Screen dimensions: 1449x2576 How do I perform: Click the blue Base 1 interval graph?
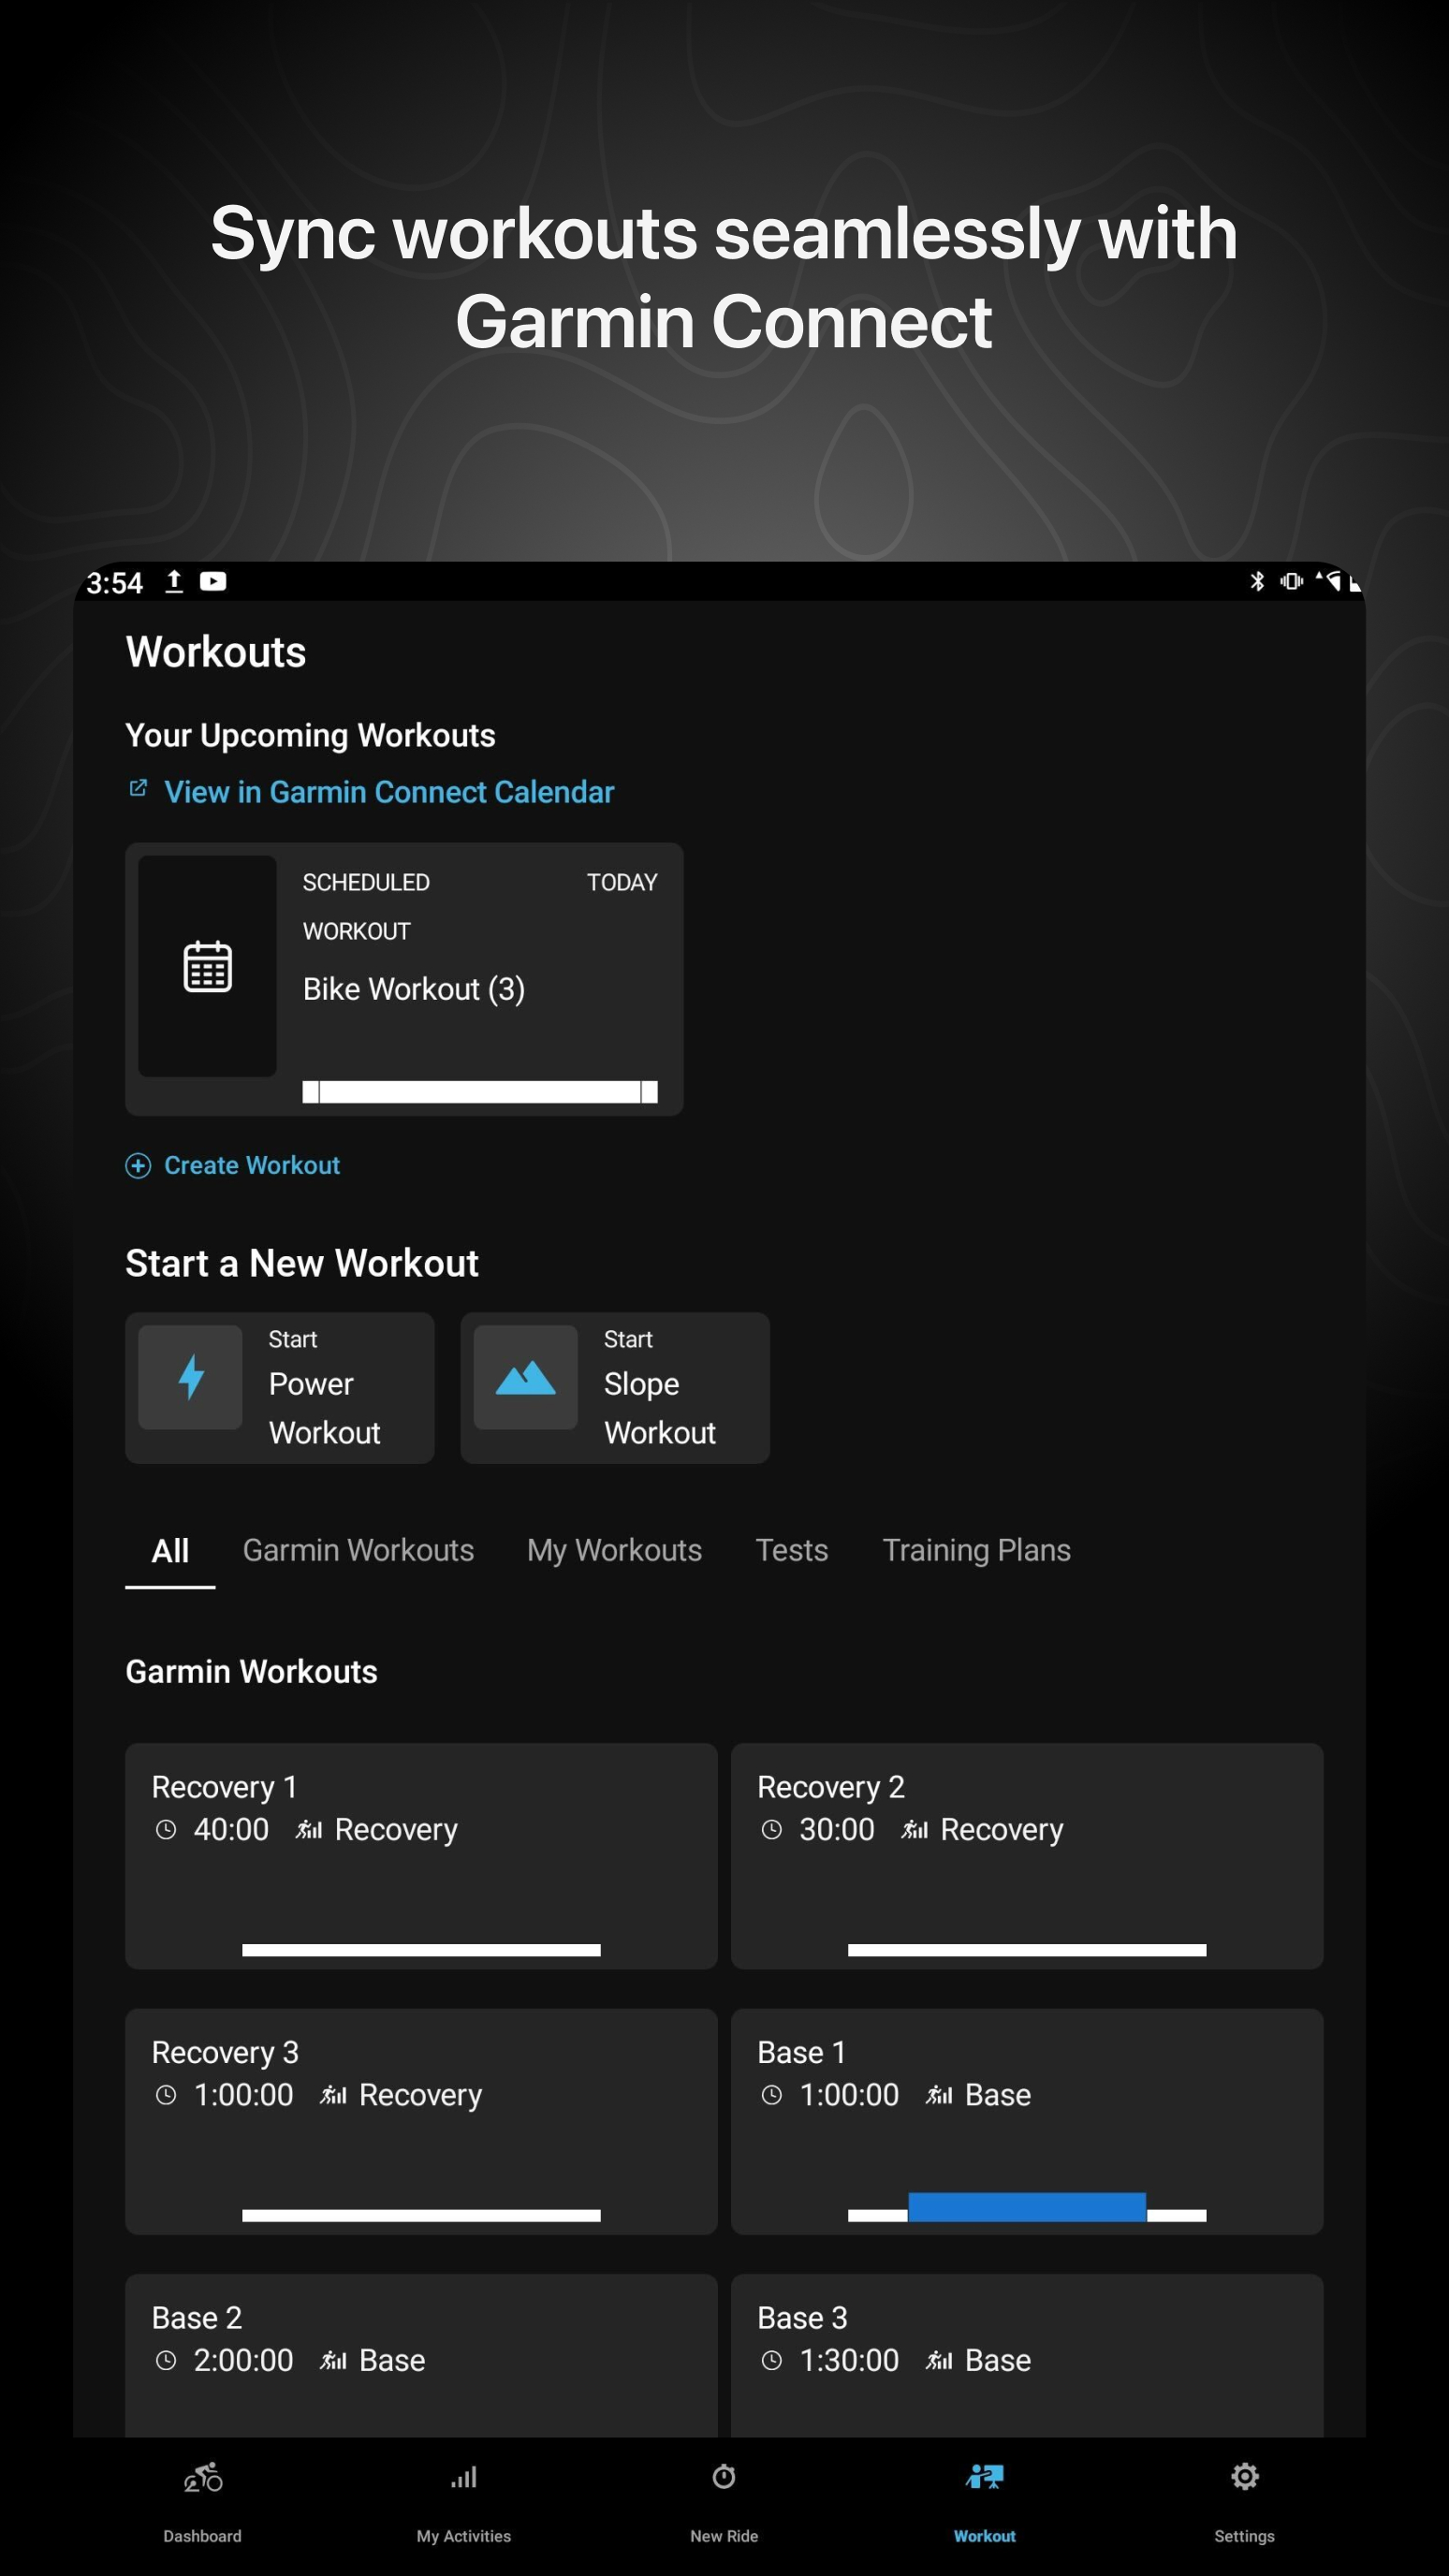tap(1027, 2207)
